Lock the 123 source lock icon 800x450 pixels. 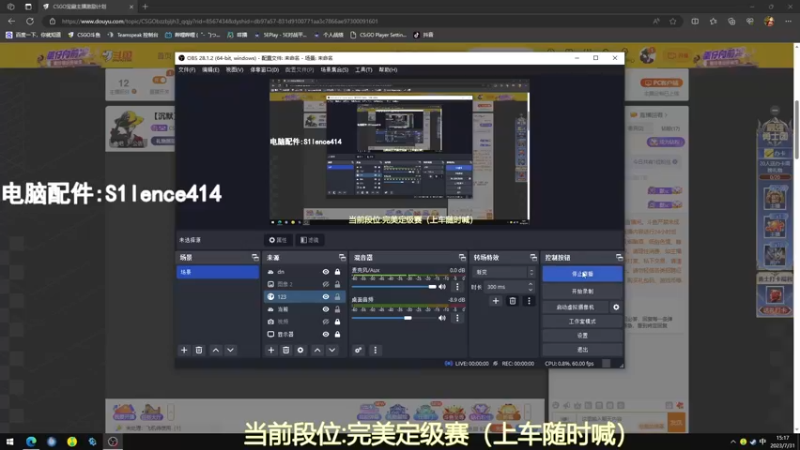coord(337,296)
